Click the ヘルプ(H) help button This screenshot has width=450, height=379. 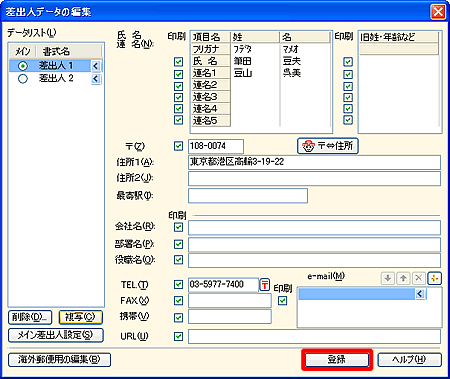point(410,360)
